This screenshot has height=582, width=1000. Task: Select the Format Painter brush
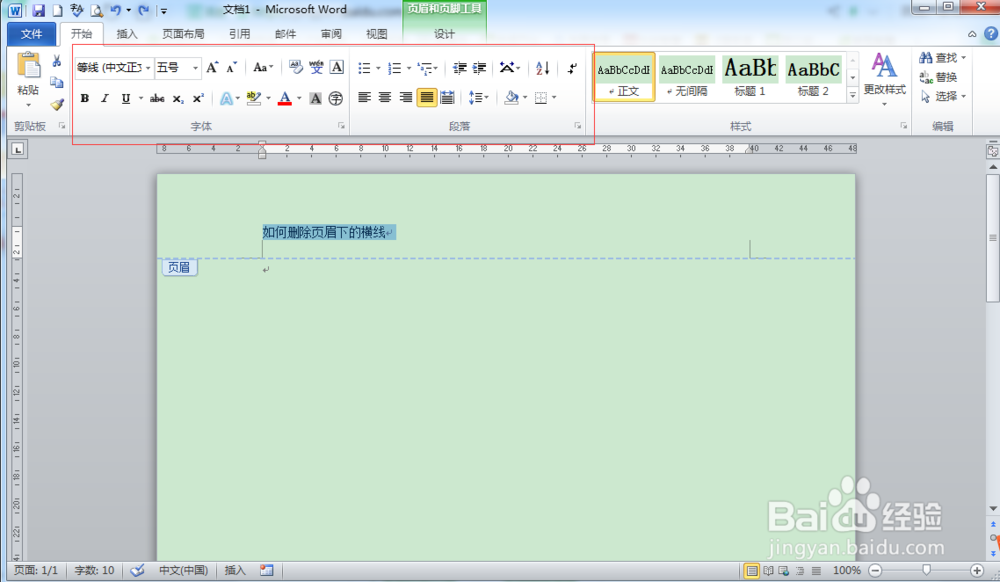point(57,104)
